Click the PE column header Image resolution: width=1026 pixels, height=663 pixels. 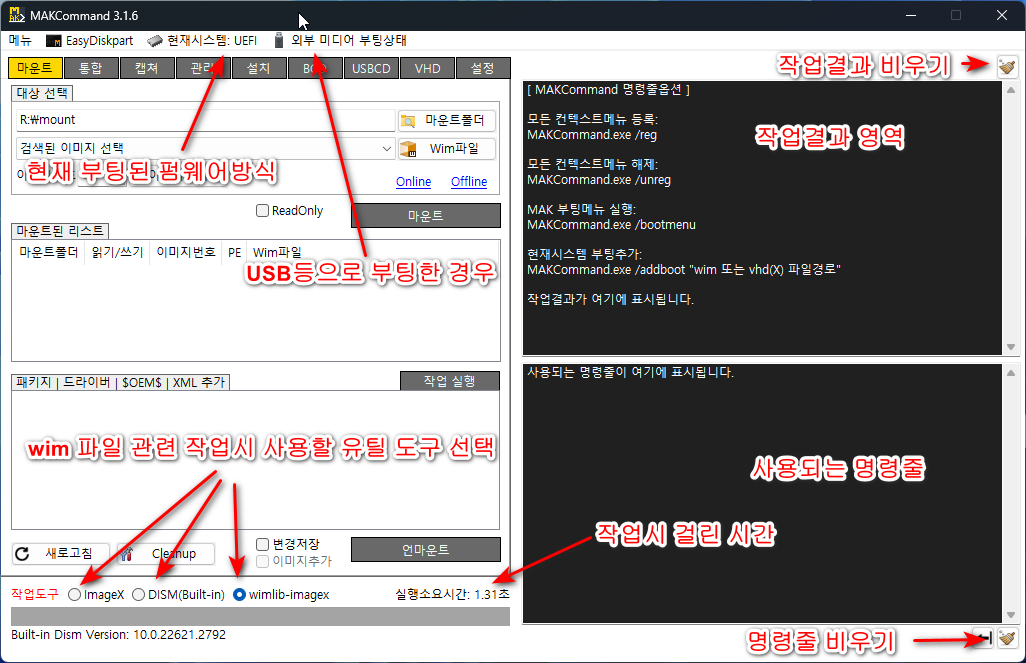point(235,253)
